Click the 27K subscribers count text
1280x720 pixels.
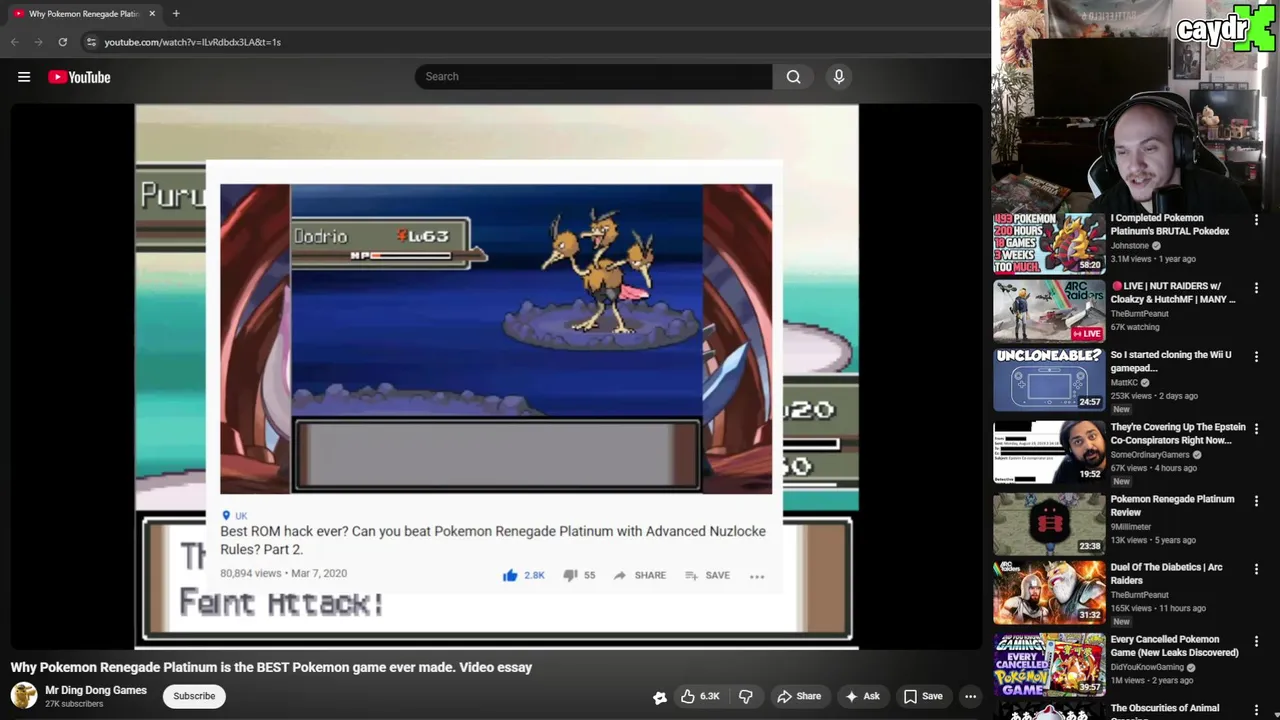pyautogui.click(x=74, y=704)
